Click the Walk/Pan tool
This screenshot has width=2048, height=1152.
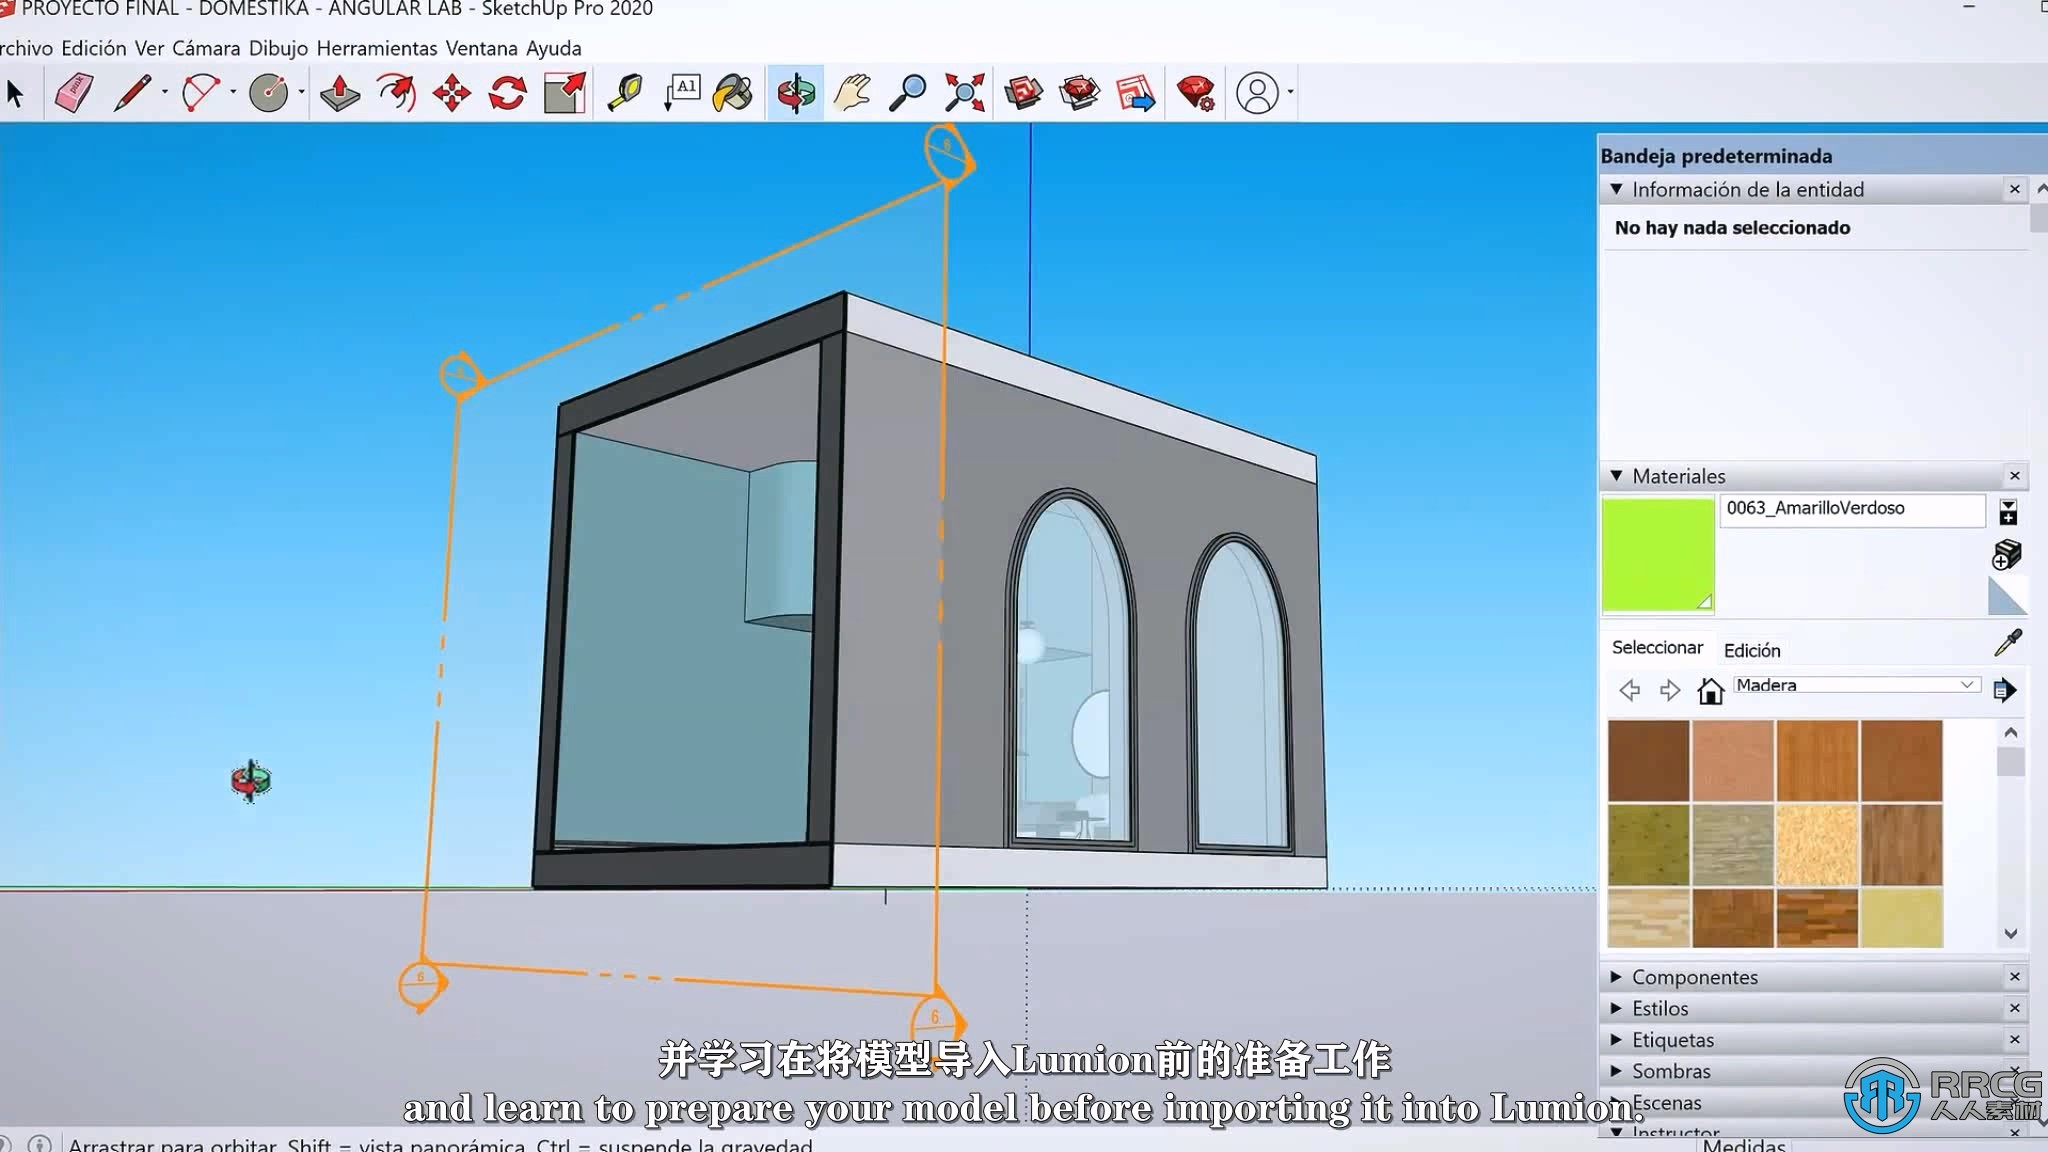851,91
